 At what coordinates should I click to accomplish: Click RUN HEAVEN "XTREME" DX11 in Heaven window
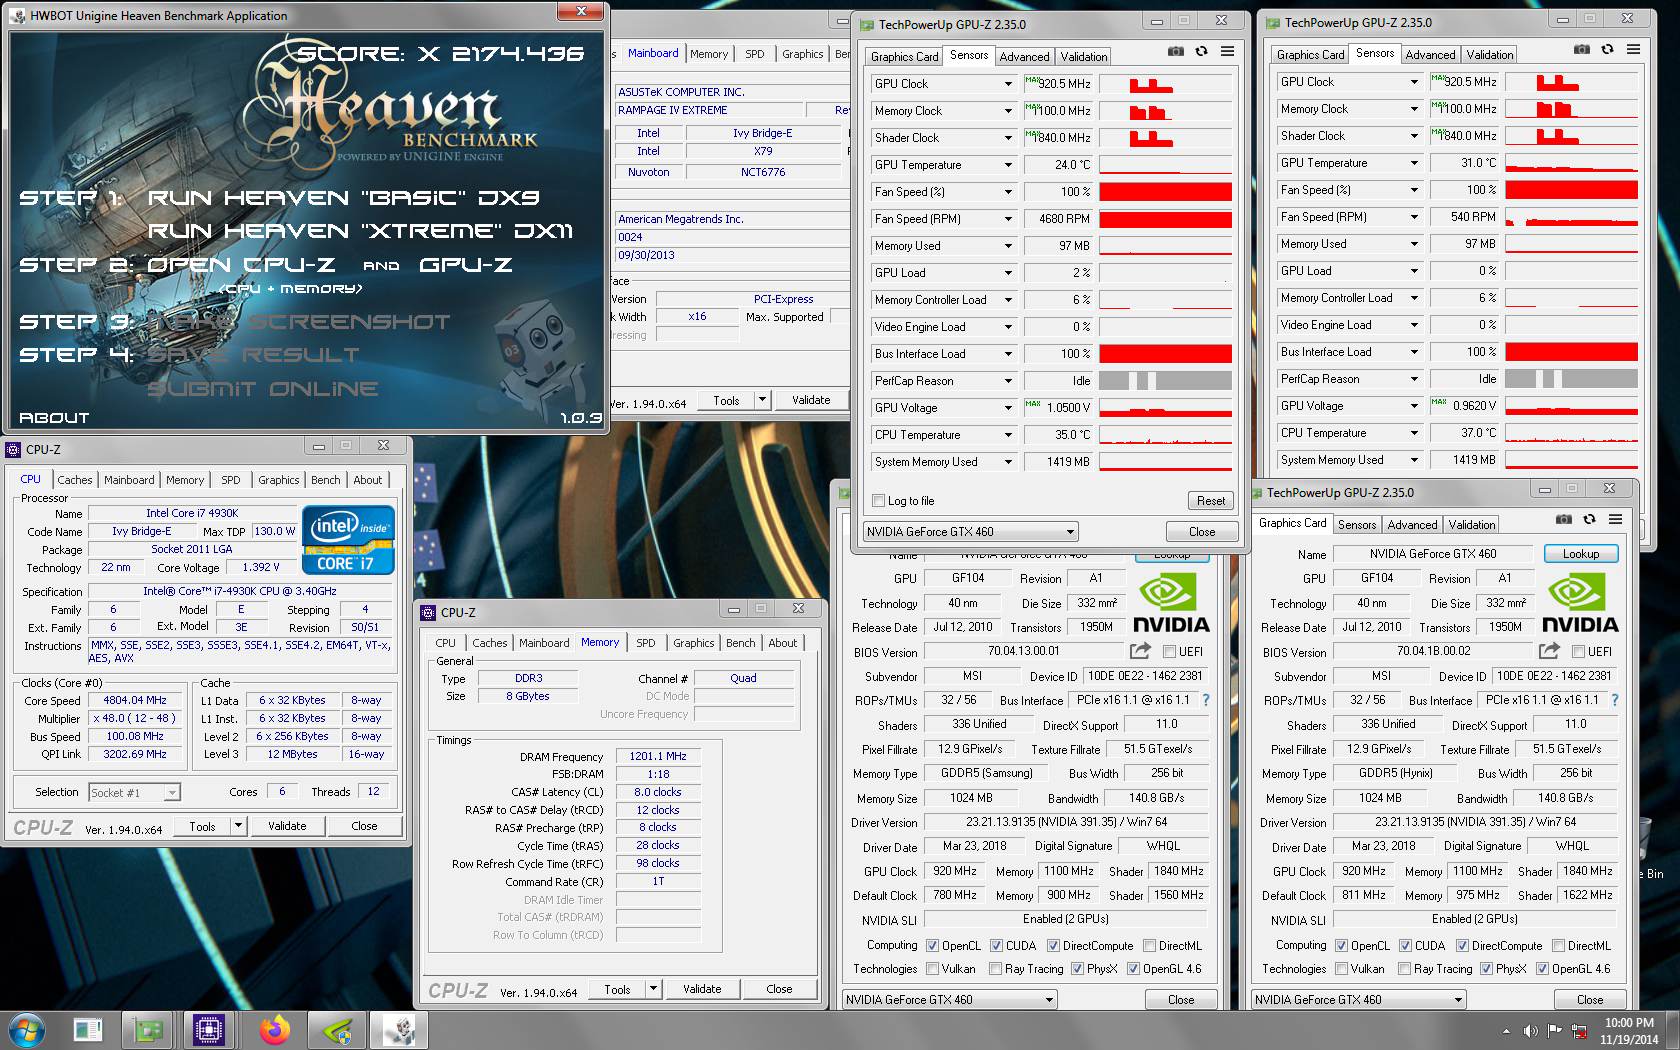coord(360,231)
